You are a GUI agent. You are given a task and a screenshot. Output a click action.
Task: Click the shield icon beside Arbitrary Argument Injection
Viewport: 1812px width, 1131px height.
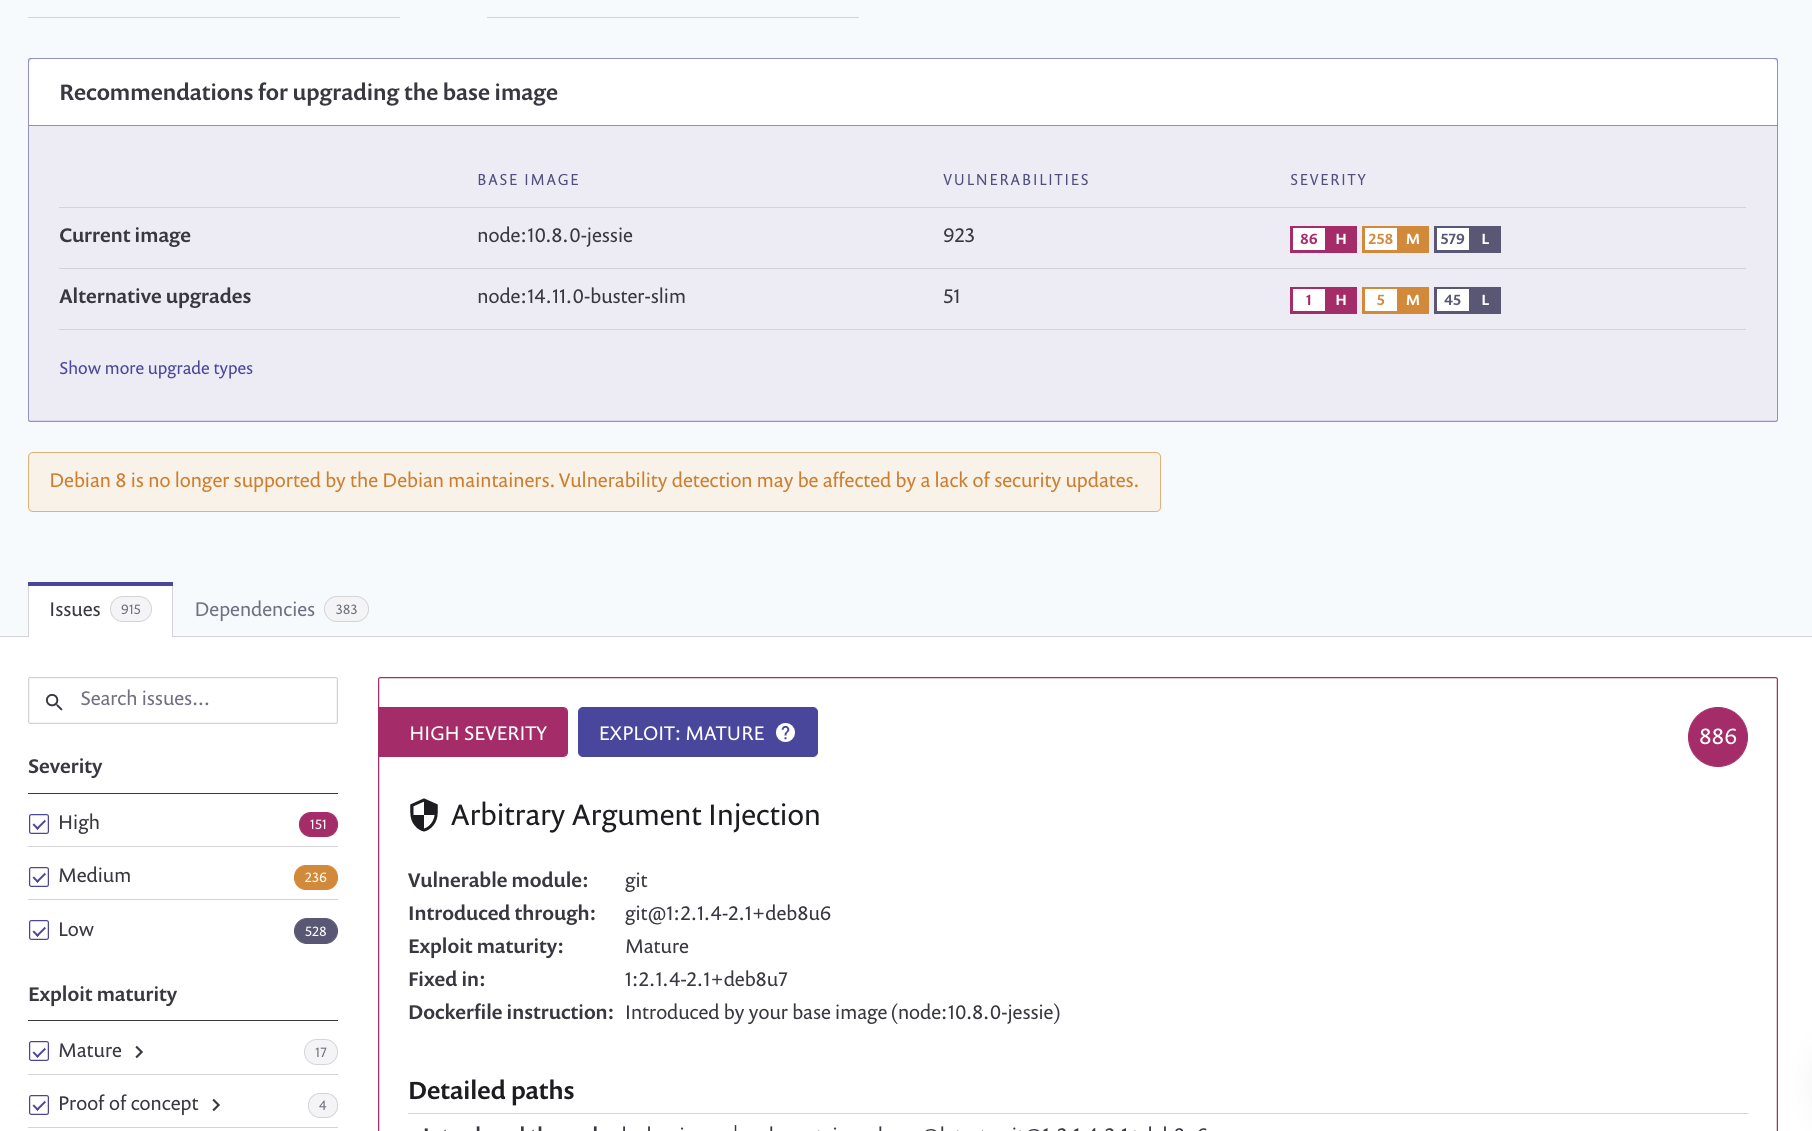[x=424, y=815]
